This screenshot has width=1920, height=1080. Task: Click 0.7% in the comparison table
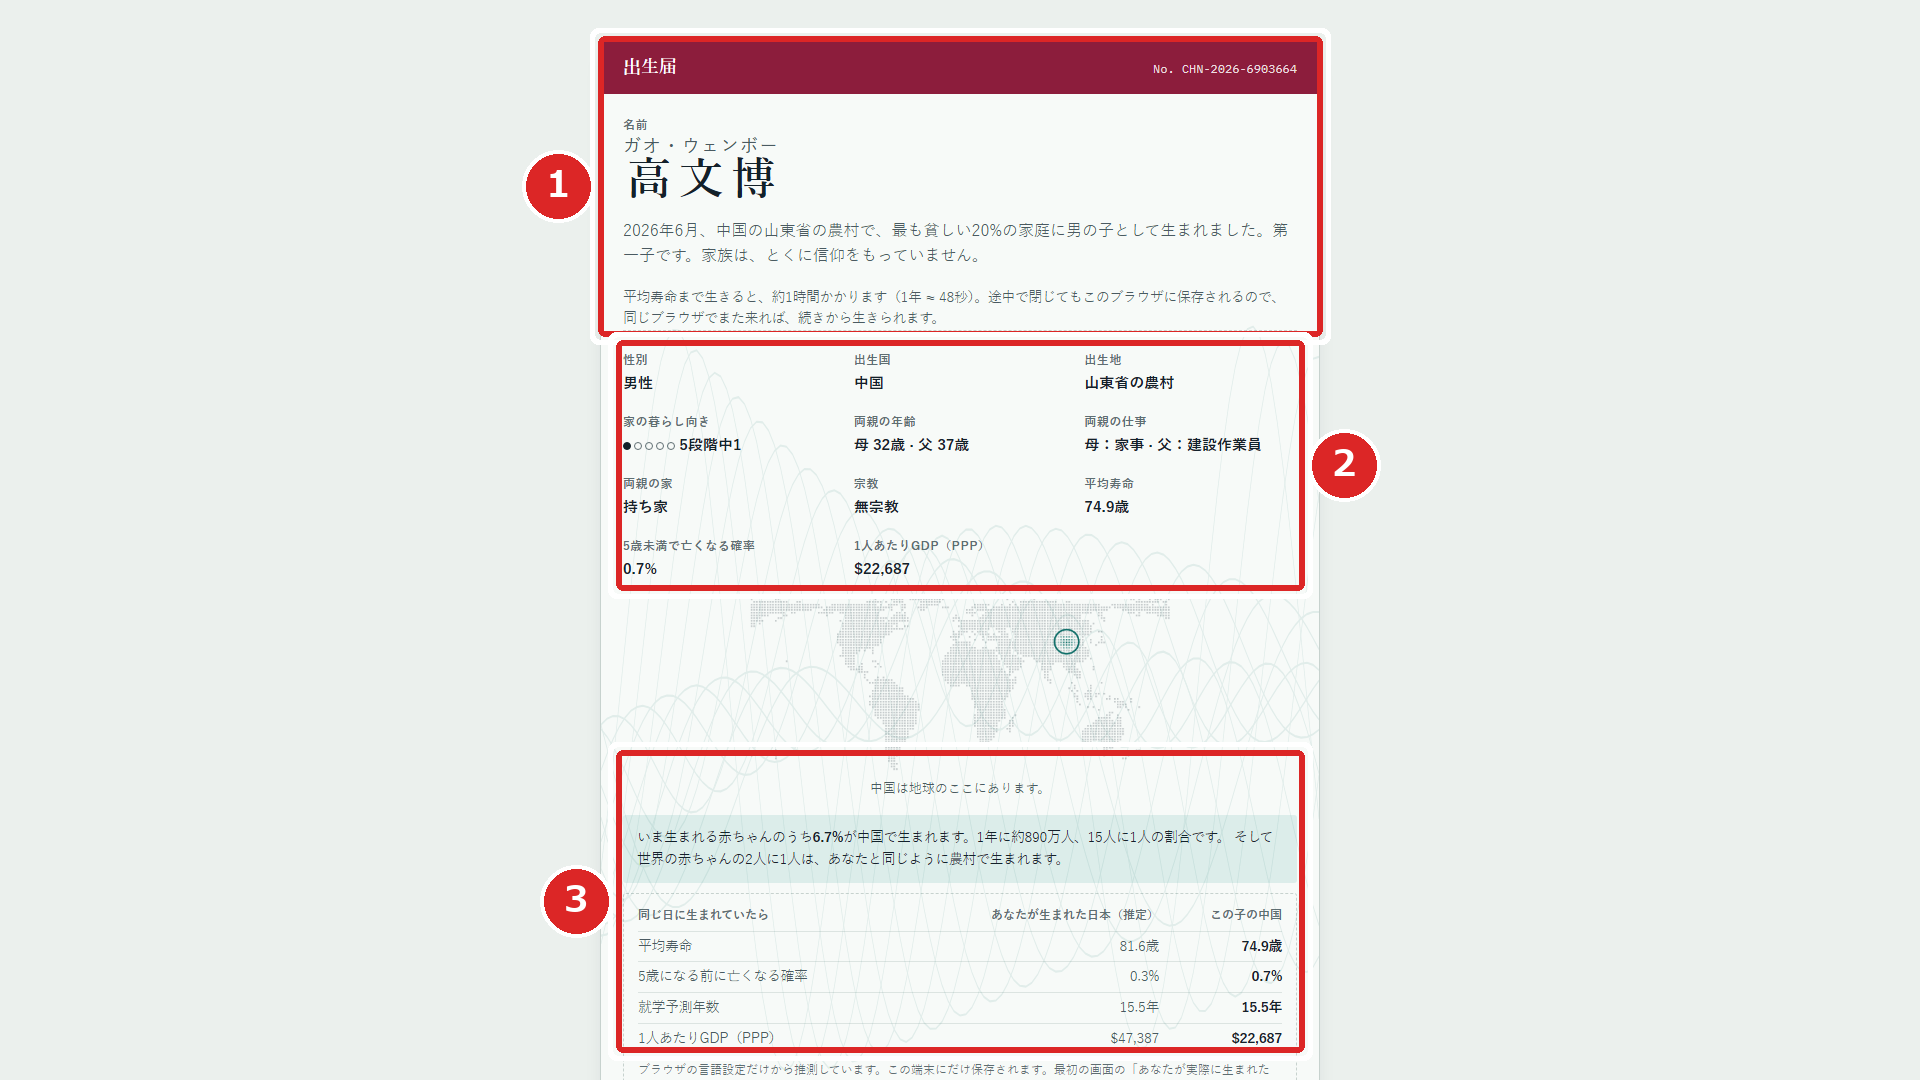click(x=1267, y=976)
